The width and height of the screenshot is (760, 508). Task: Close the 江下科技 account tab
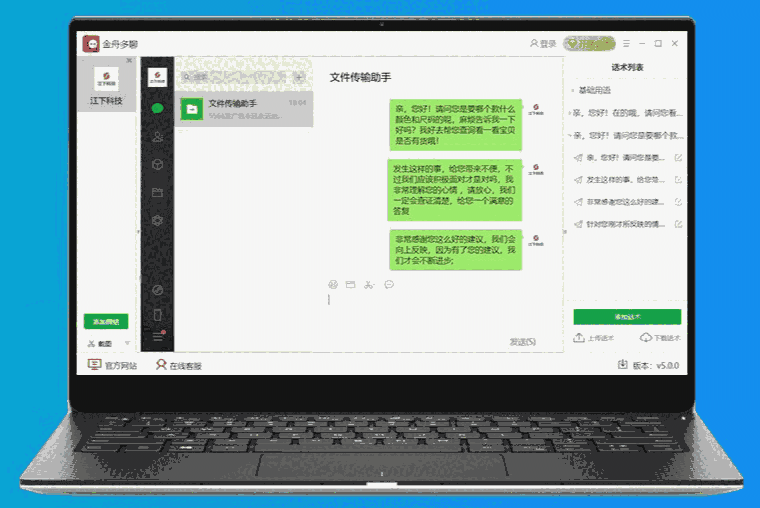coord(129,61)
